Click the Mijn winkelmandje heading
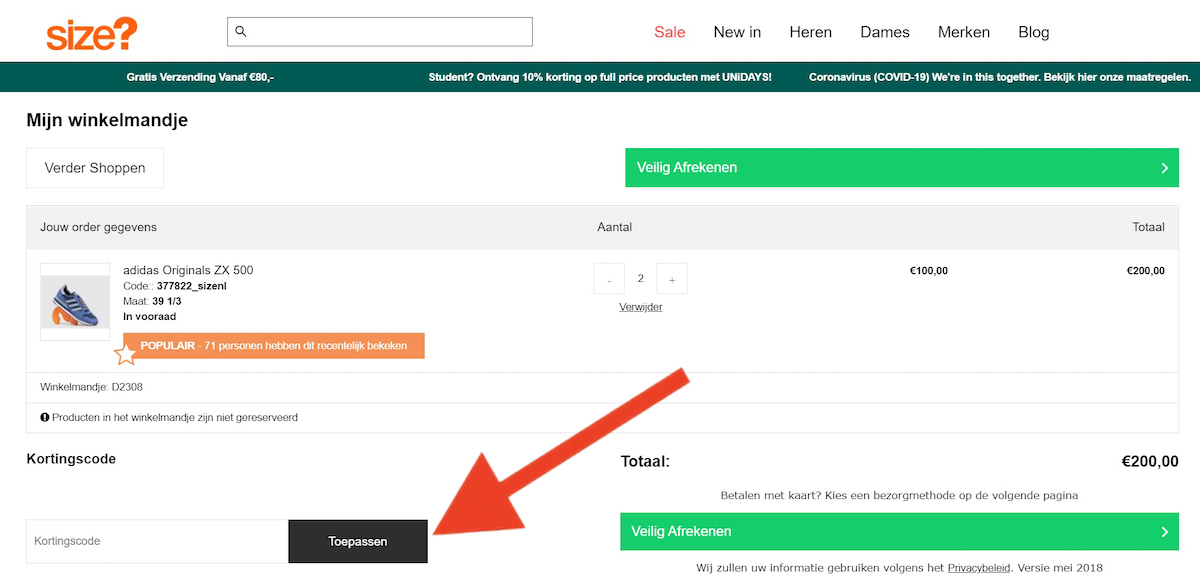 (107, 120)
